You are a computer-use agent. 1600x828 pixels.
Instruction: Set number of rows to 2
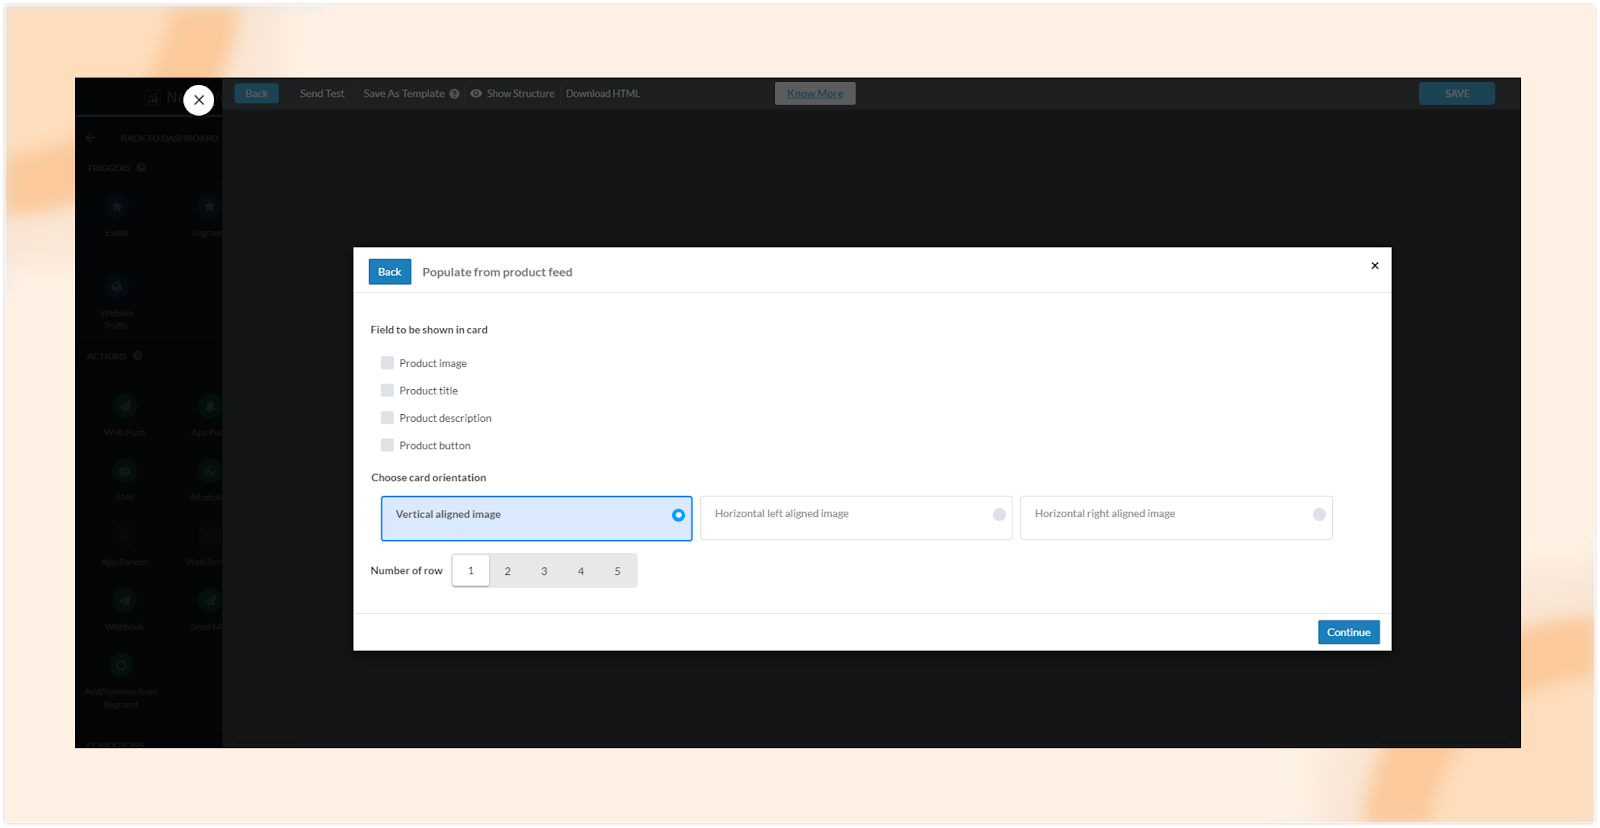click(508, 571)
